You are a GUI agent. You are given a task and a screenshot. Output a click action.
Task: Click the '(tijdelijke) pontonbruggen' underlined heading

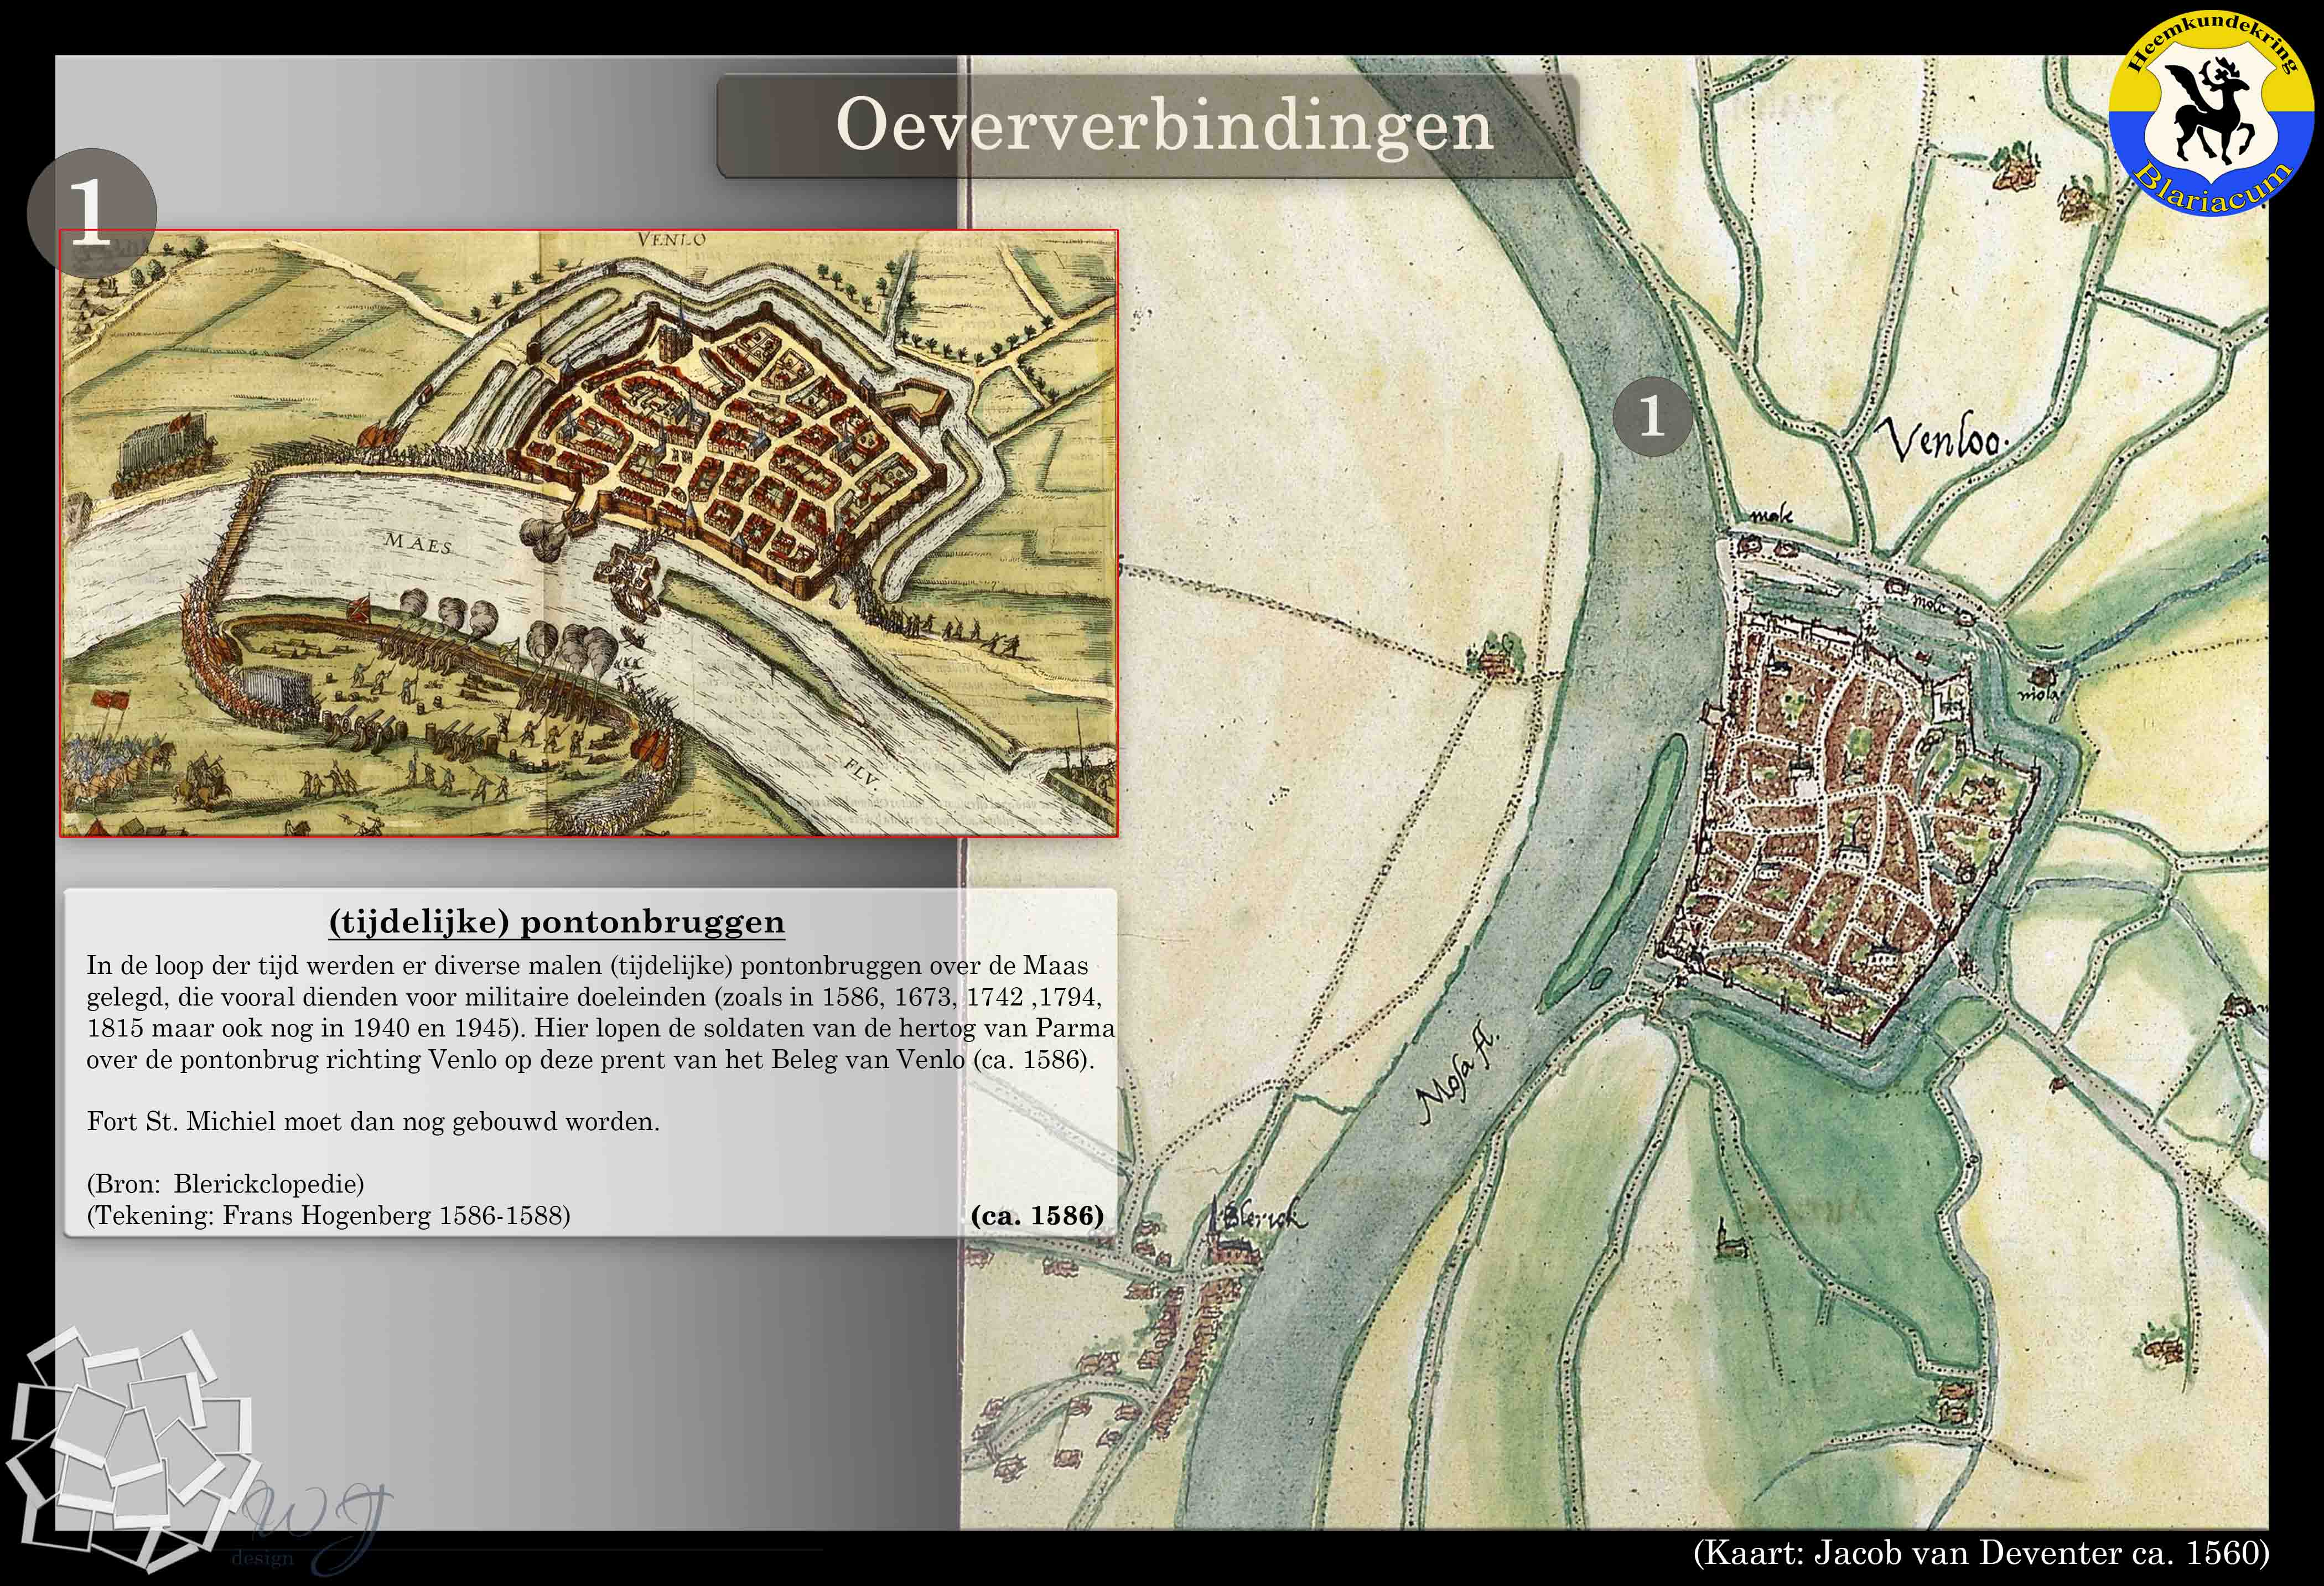coord(557,922)
